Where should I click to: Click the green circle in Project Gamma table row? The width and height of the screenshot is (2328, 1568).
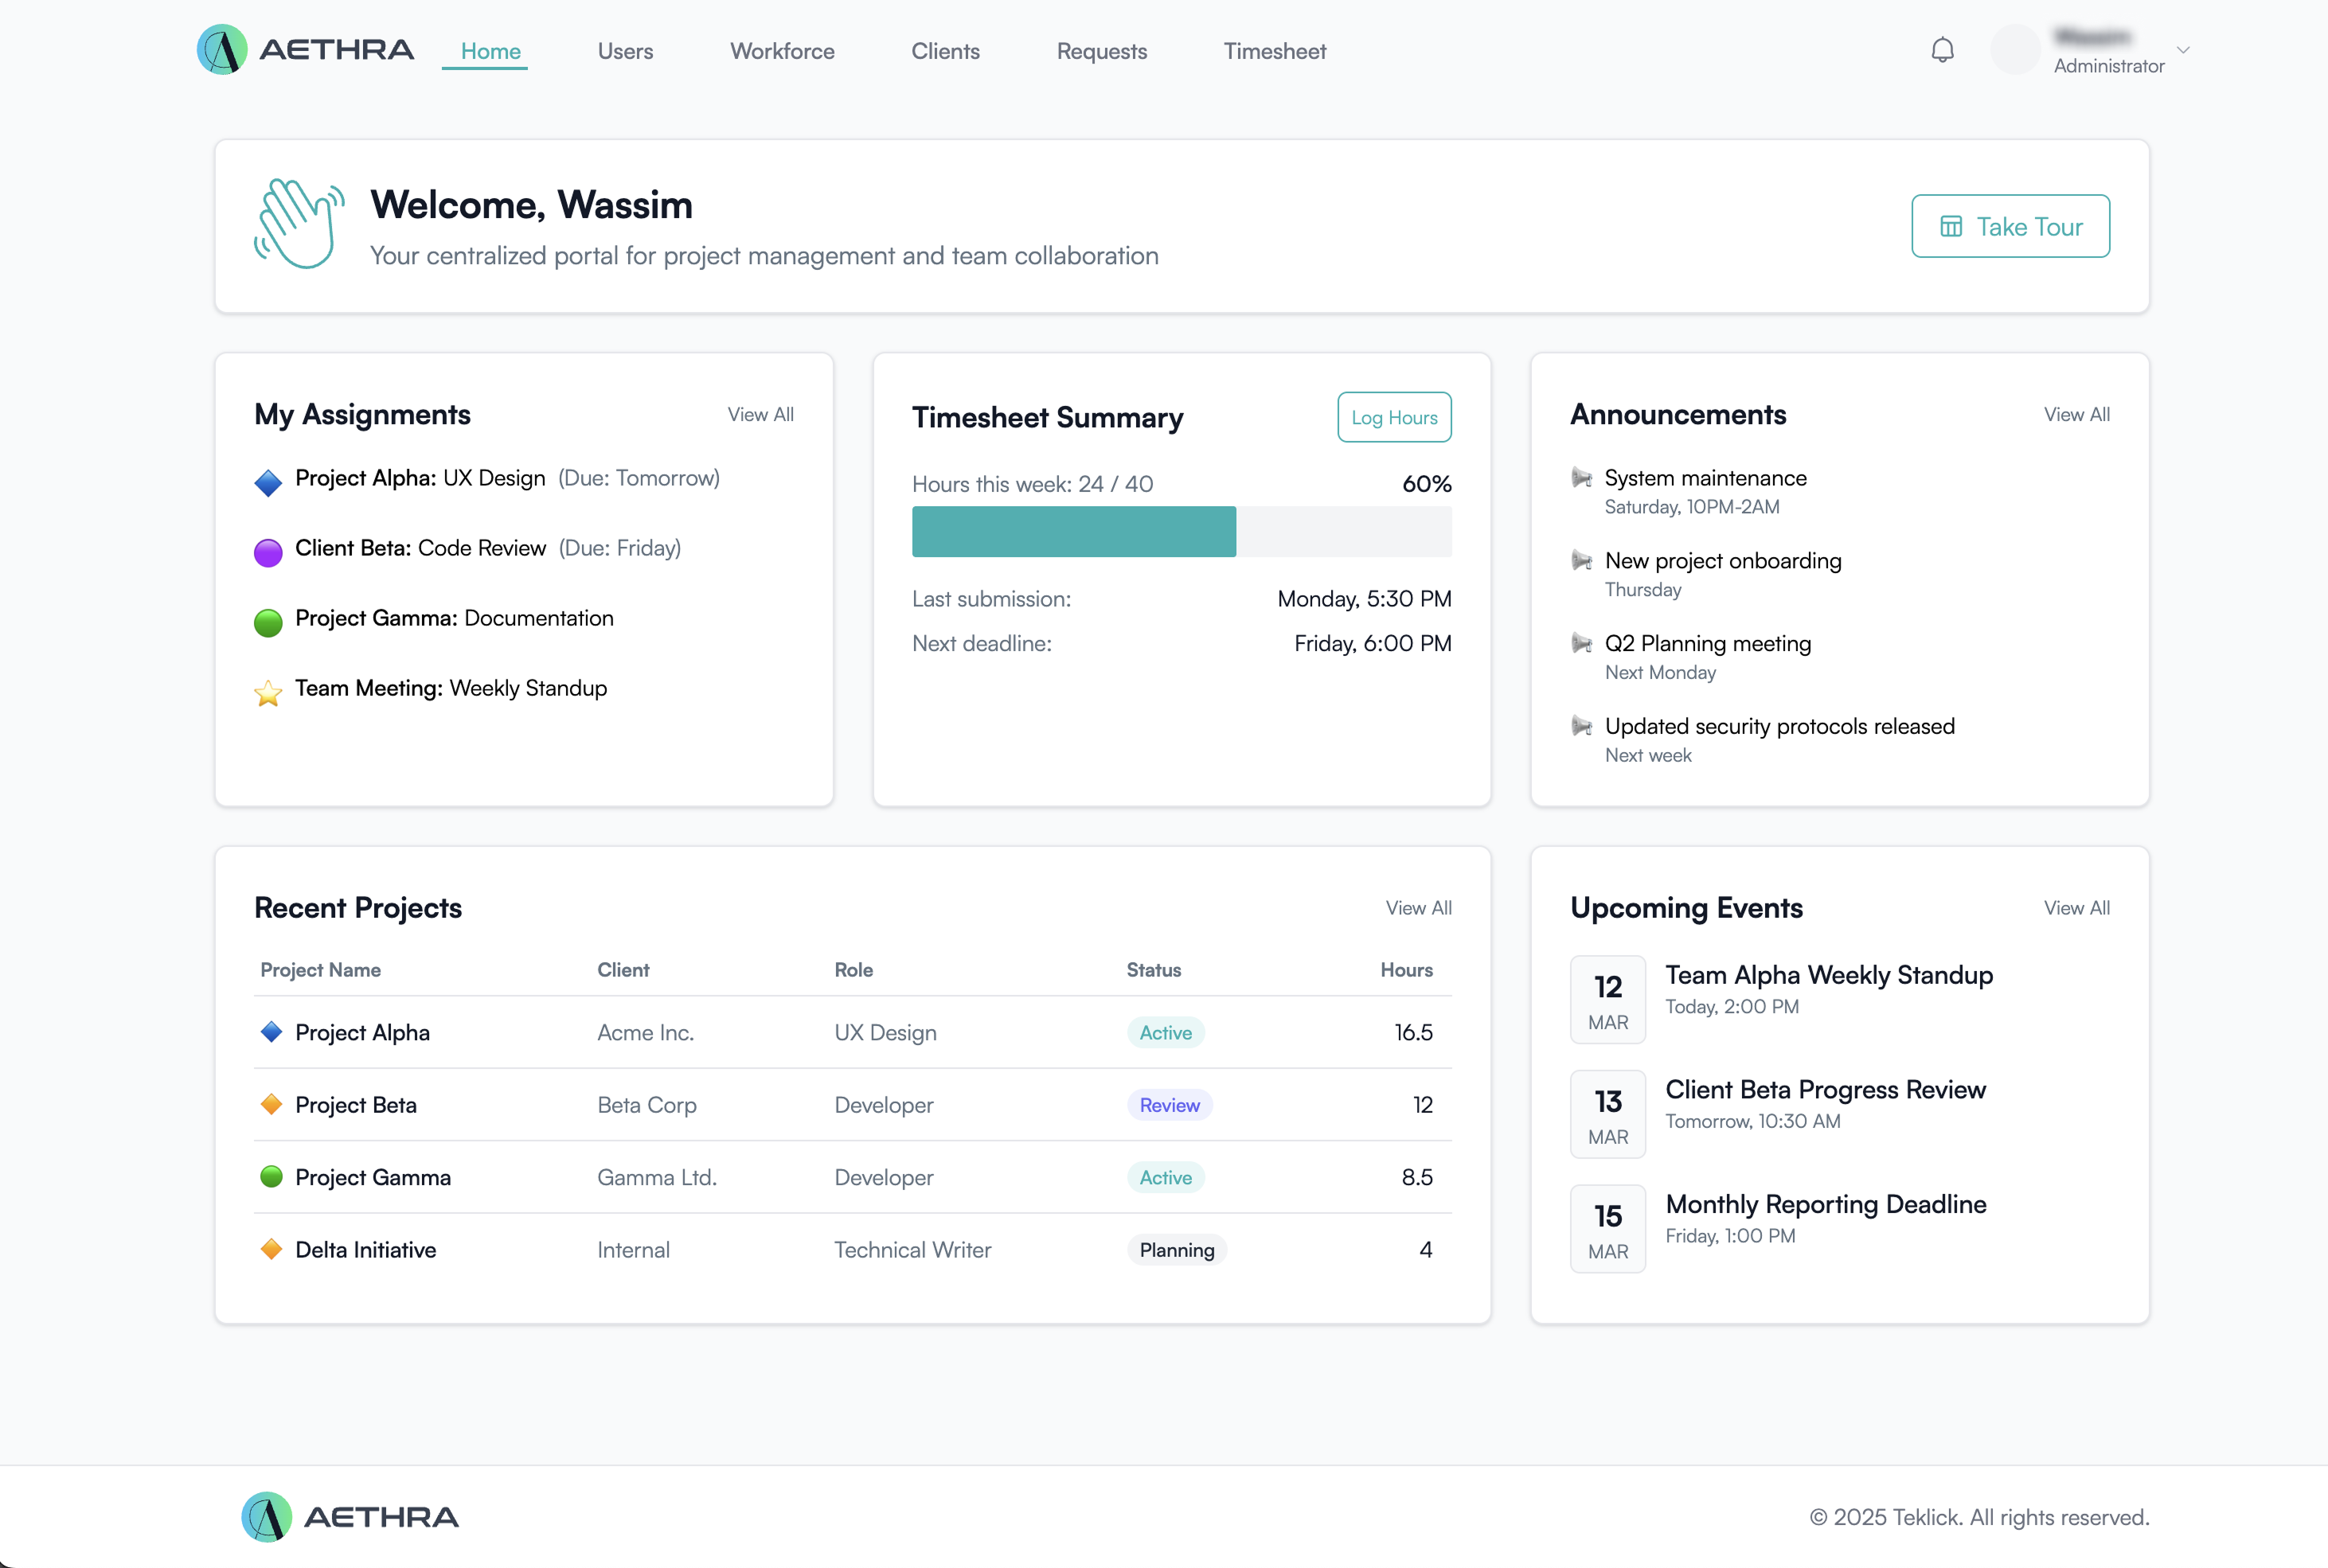click(271, 1176)
